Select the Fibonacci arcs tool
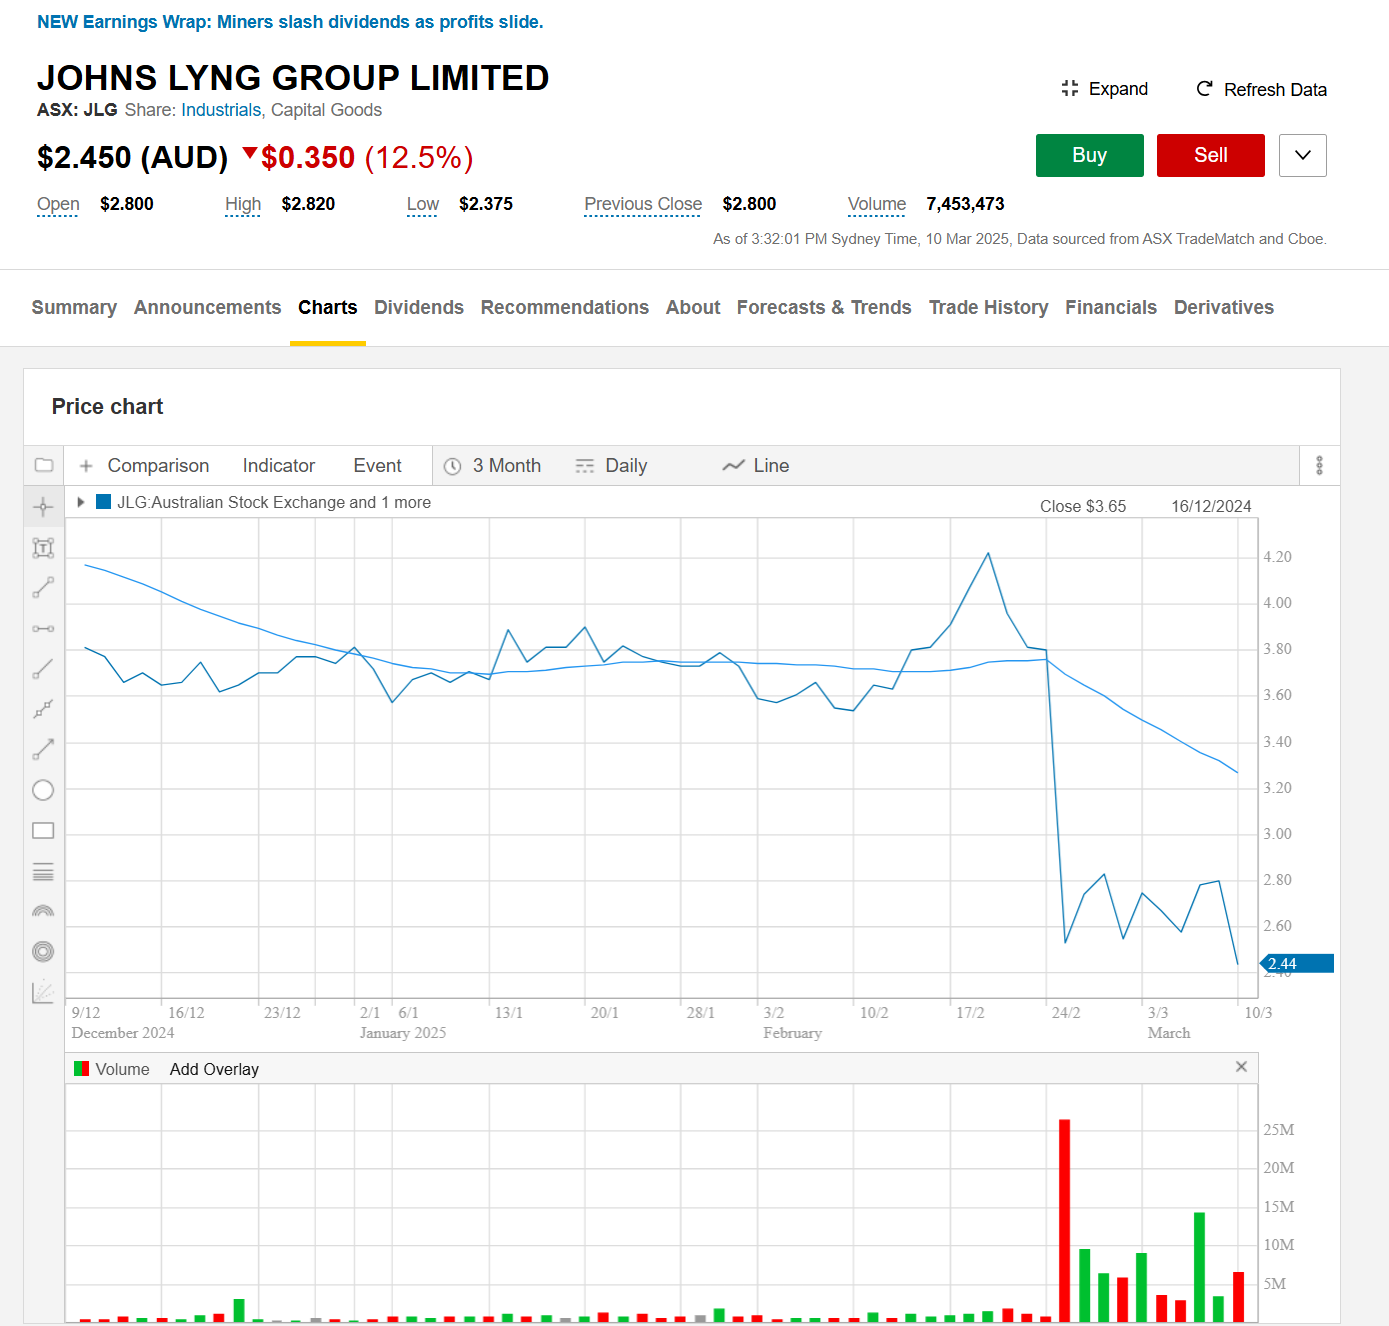 pyautogui.click(x=43, y=911)
